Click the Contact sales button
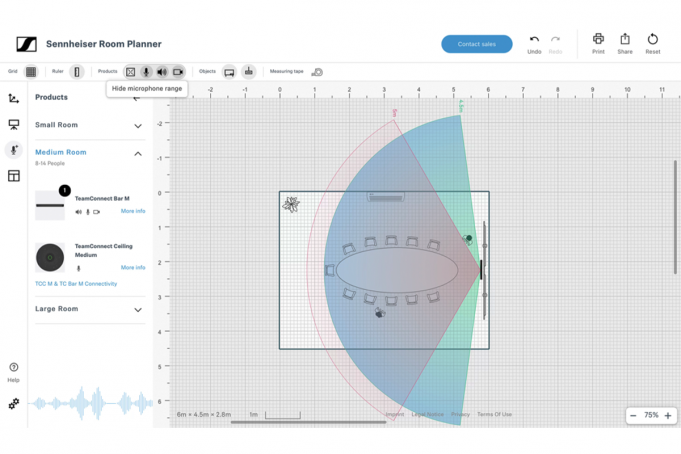The width and height of the screenshot is (681, 454). coord(476,44)
